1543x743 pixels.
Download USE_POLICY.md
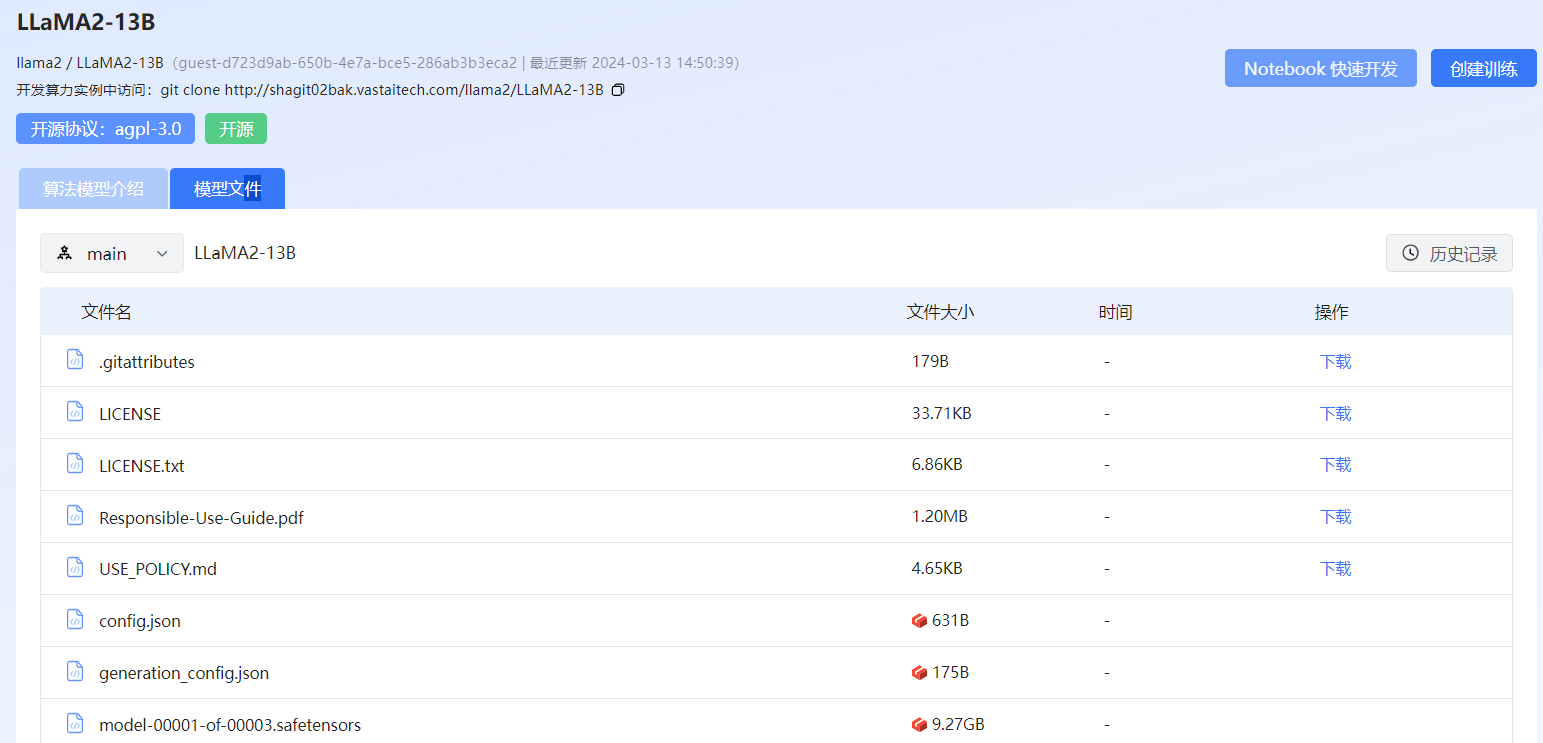pyautogui.click(x=1335, y=569)
